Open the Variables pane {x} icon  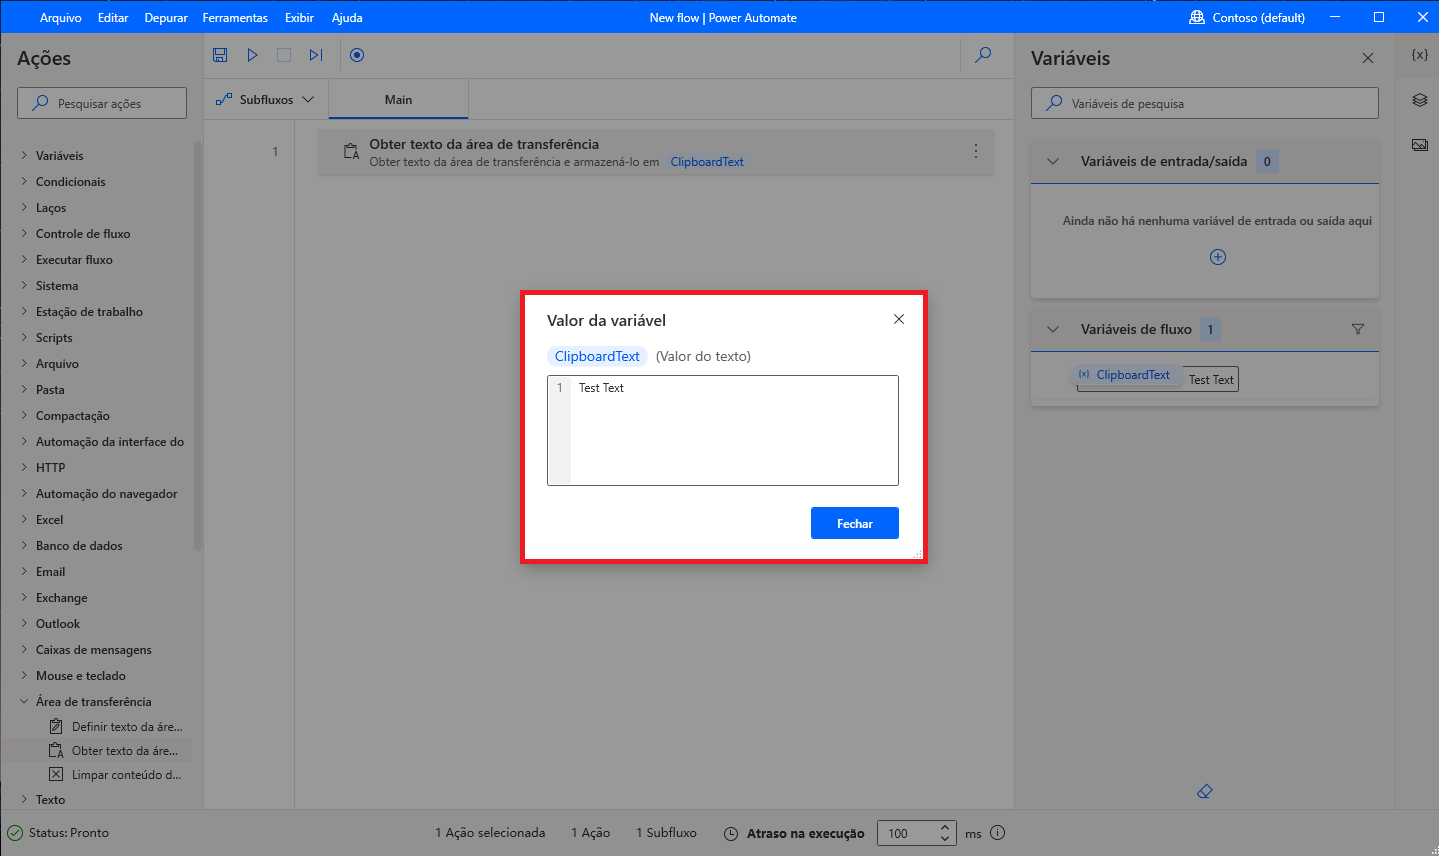click(1418, 56)
